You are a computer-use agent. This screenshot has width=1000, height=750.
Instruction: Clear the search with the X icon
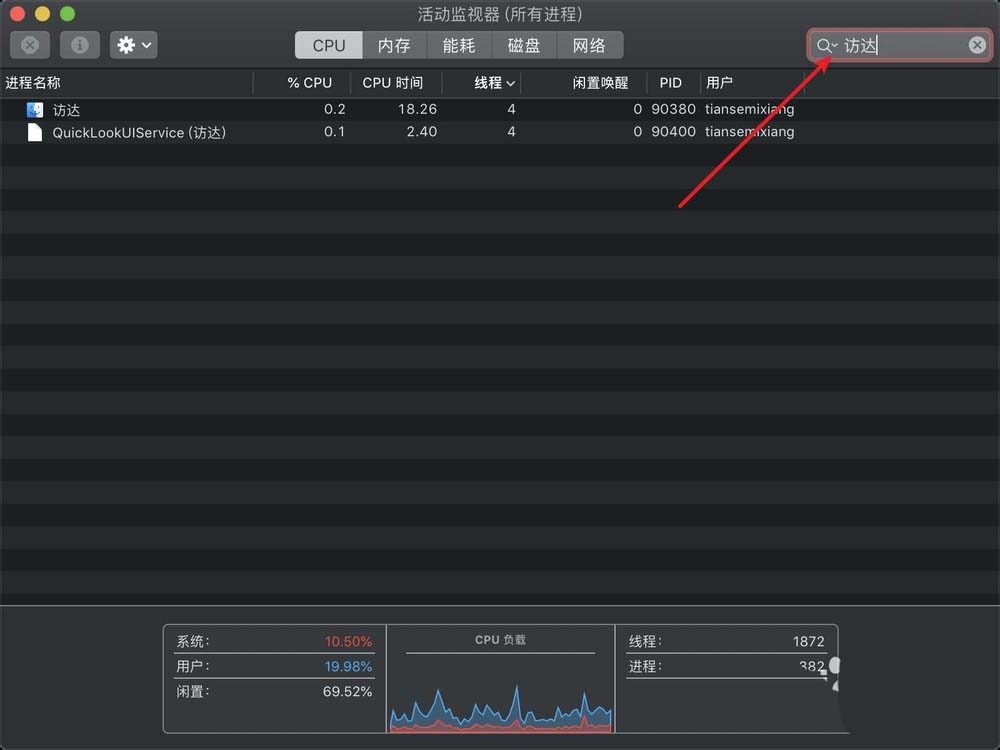[x=977, y=45]
